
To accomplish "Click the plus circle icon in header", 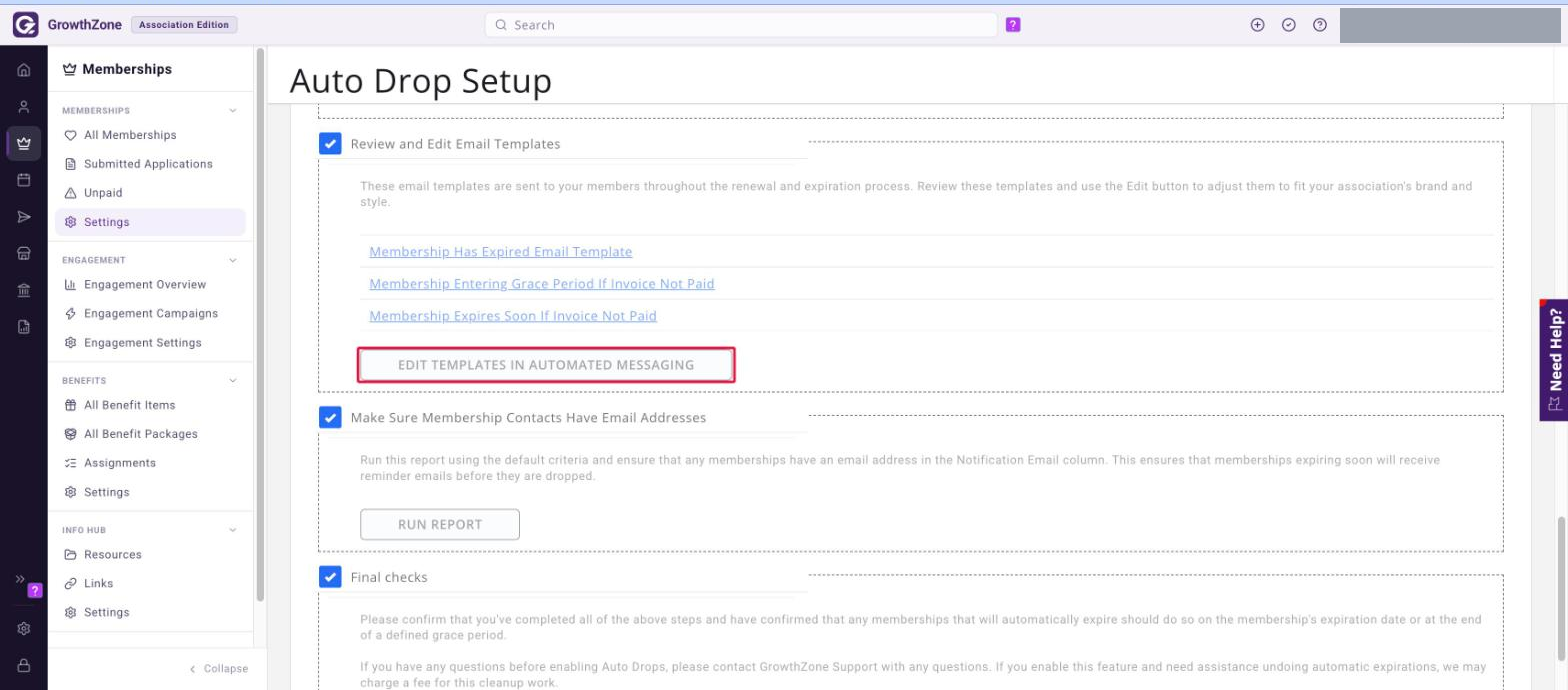I will tap(1258, 25).
